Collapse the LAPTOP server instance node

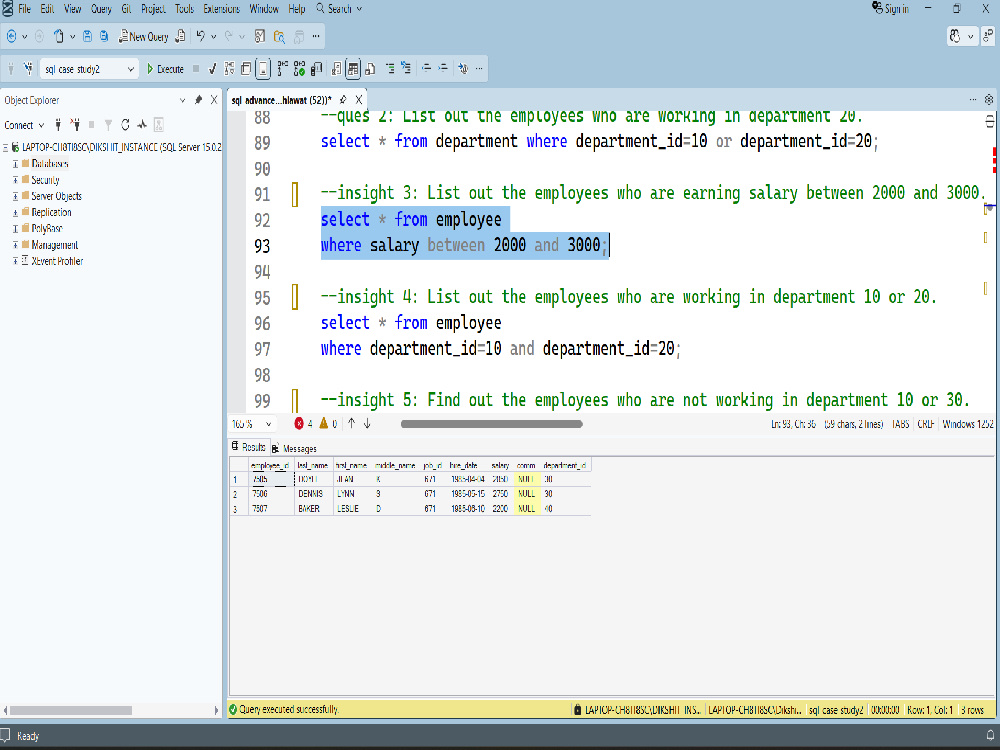[x=5, y=147]
